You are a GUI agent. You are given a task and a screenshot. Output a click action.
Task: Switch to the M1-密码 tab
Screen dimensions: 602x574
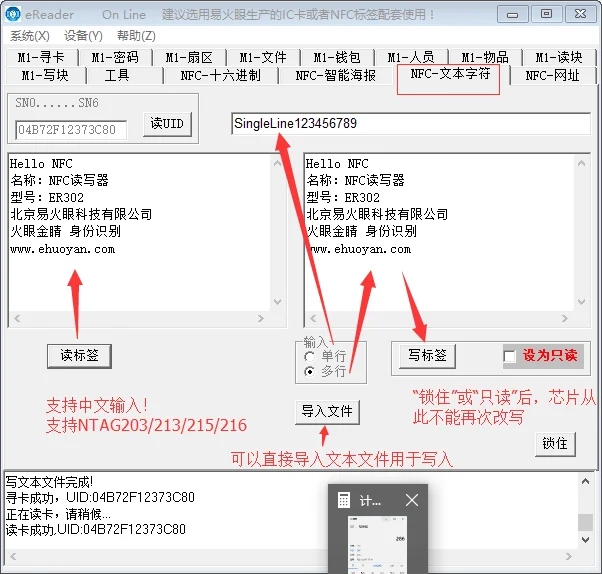115,58
